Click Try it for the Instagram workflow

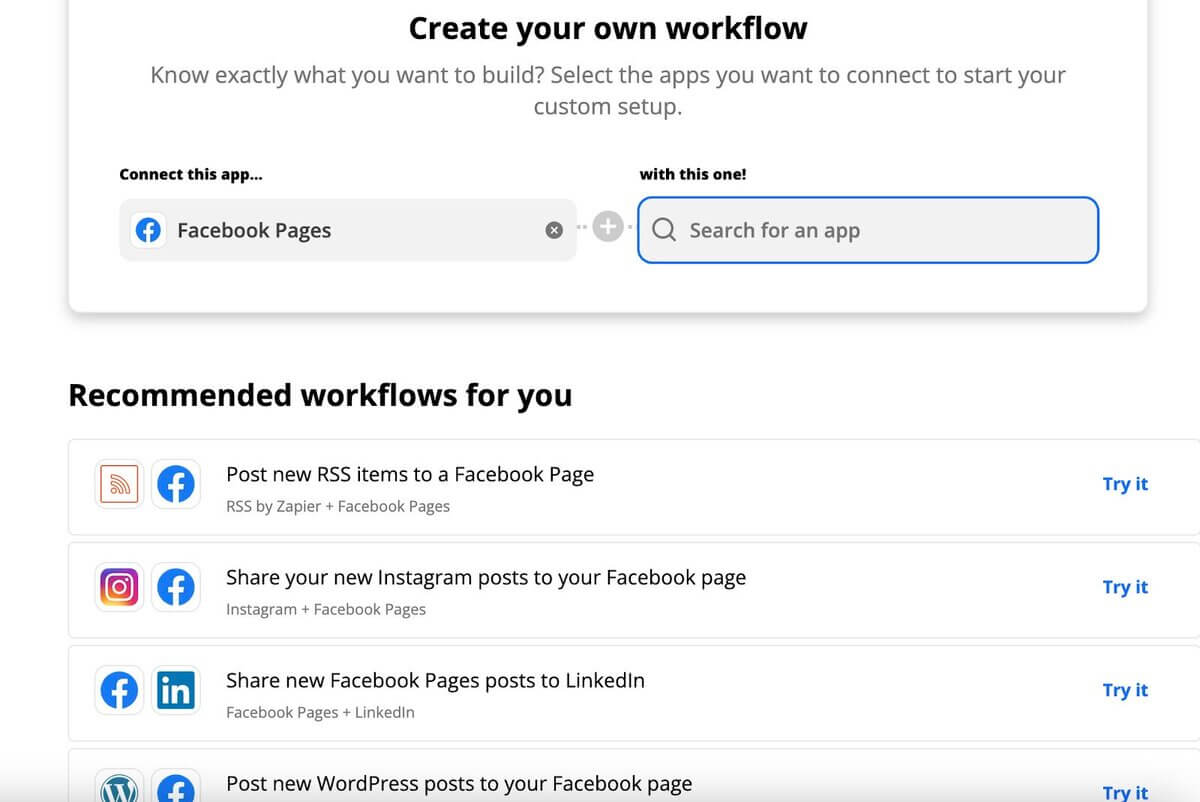tap(1124, 587)
